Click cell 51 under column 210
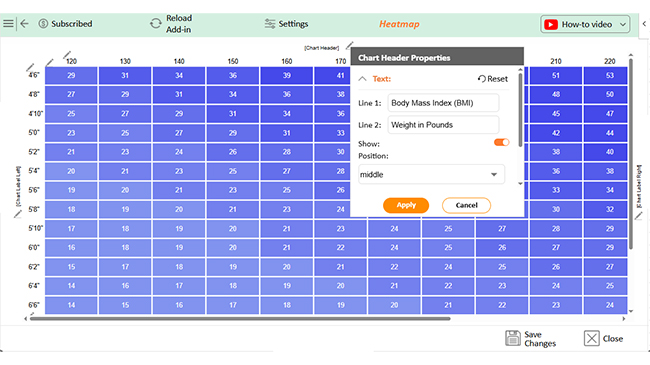The image size is (650, 365). (x=555, y=75)
